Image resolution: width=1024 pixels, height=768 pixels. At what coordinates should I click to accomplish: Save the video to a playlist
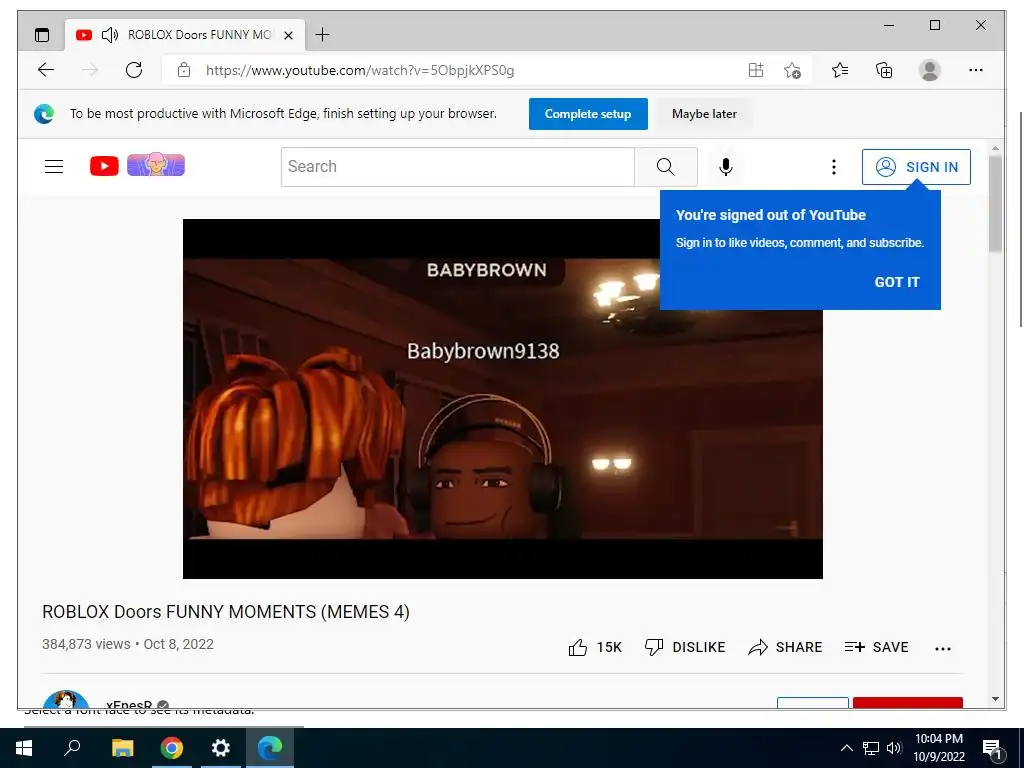pos(876,647)
